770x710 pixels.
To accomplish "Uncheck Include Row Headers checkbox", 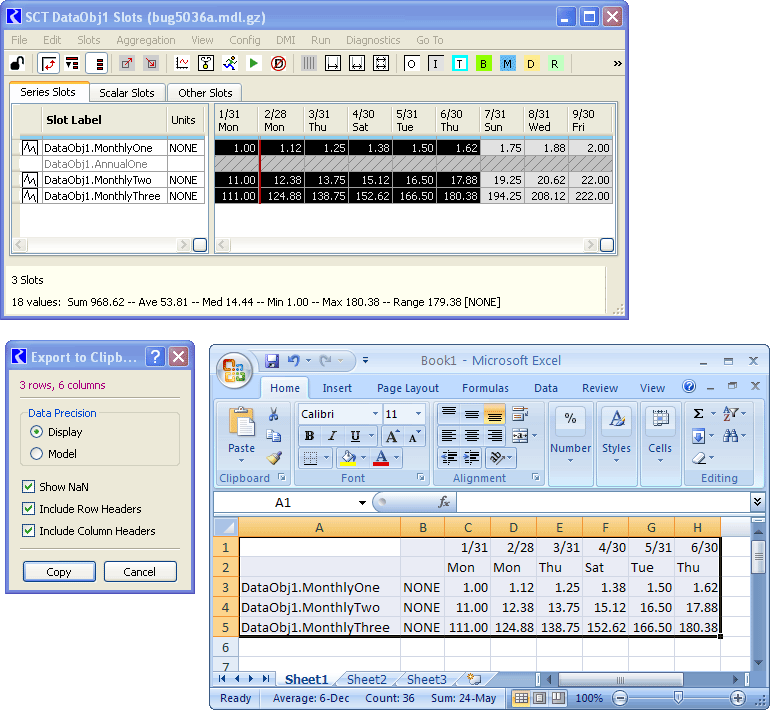I will point(28,509).
